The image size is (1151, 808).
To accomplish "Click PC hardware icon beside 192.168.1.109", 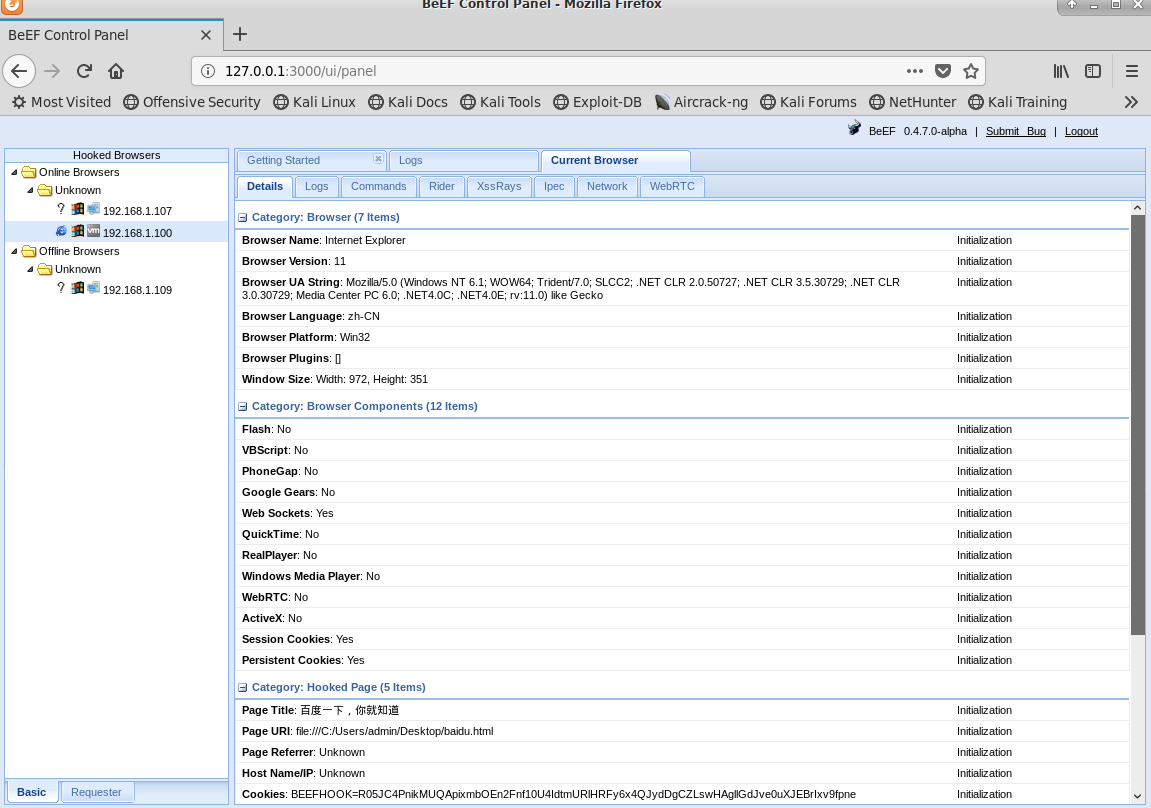I will [93, 288].
